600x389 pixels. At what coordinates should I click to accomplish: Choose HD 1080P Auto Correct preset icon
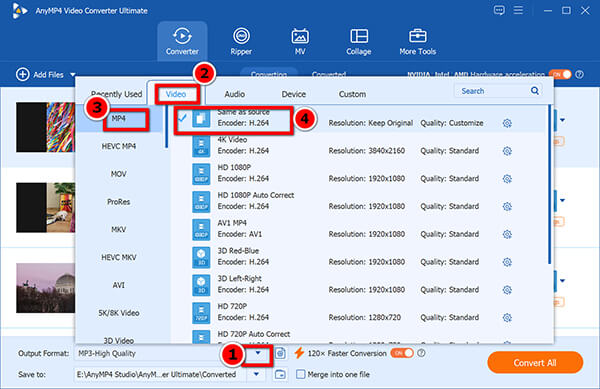(201, 202)
